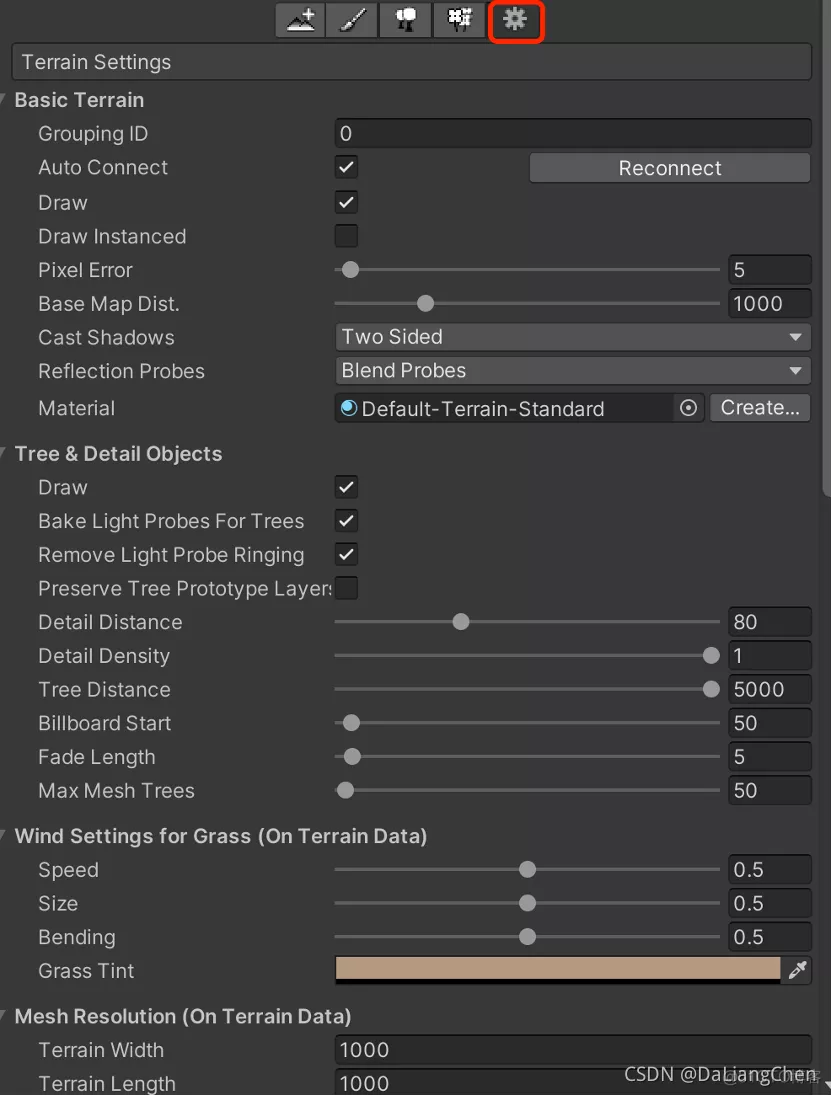
Task: Click the Base Map Dist. slider handle
Action: coord(425,303)
